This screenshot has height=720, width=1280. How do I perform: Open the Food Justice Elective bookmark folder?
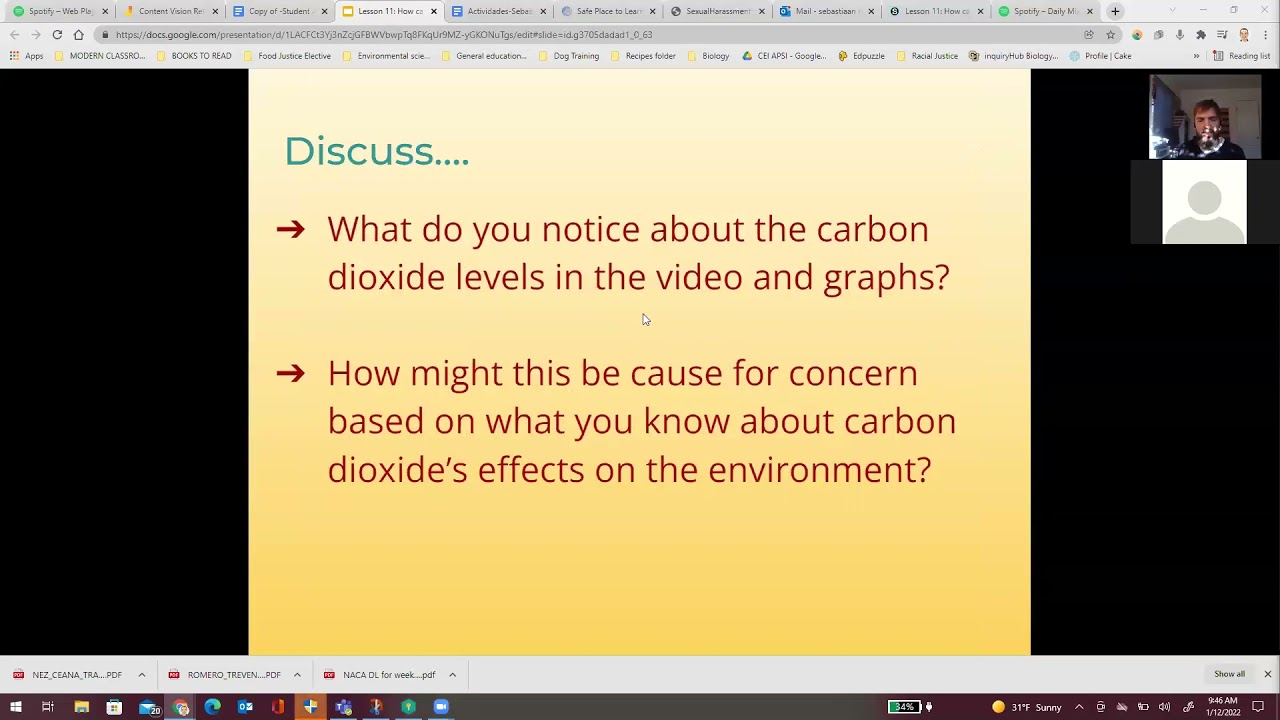[286, 56]
